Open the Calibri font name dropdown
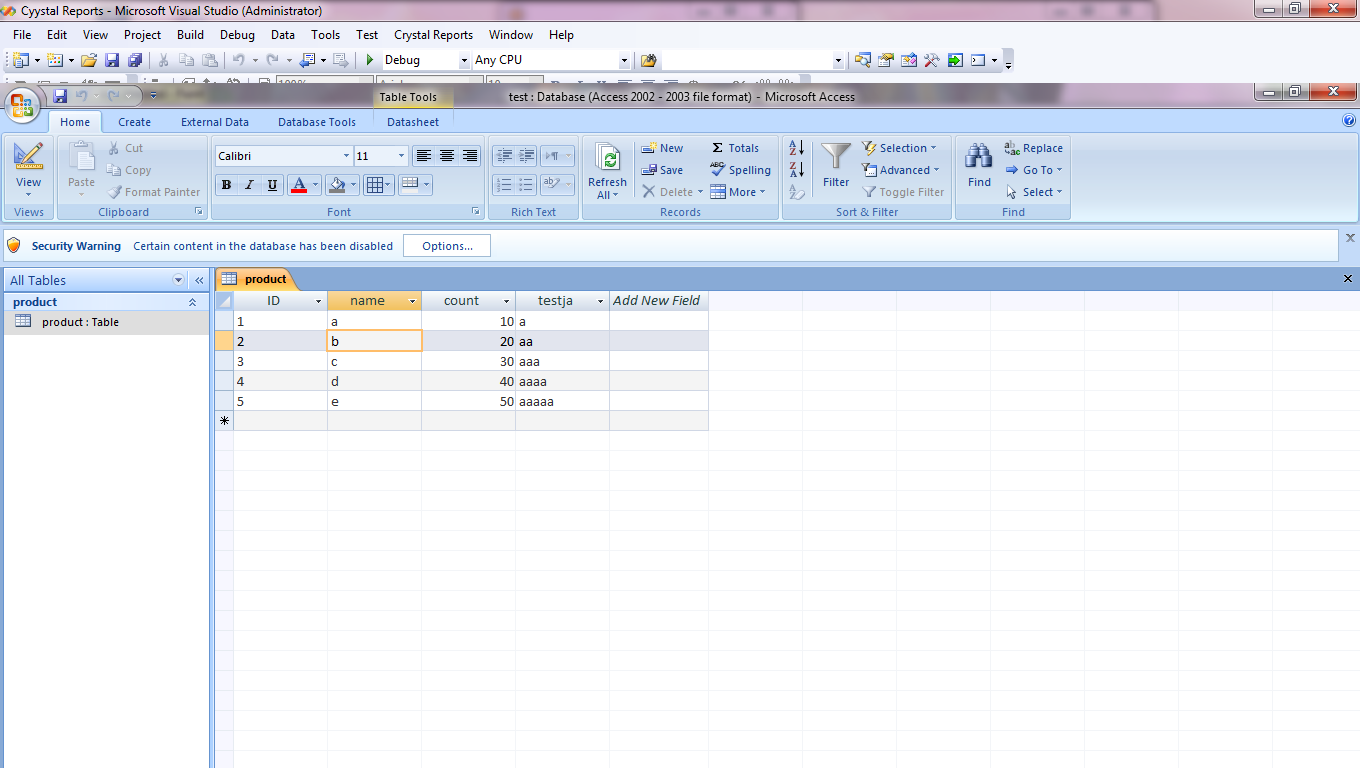 [x=346, y=156]
